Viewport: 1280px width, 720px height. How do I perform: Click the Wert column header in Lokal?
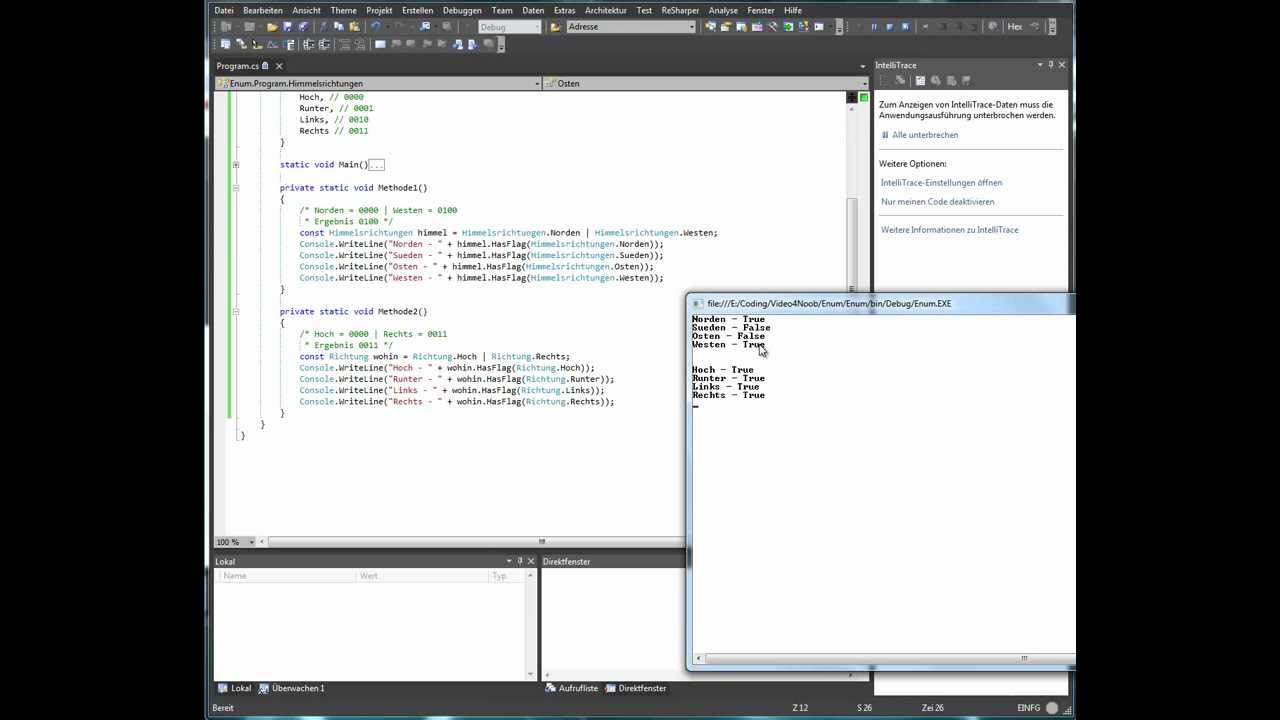point(422,576)
